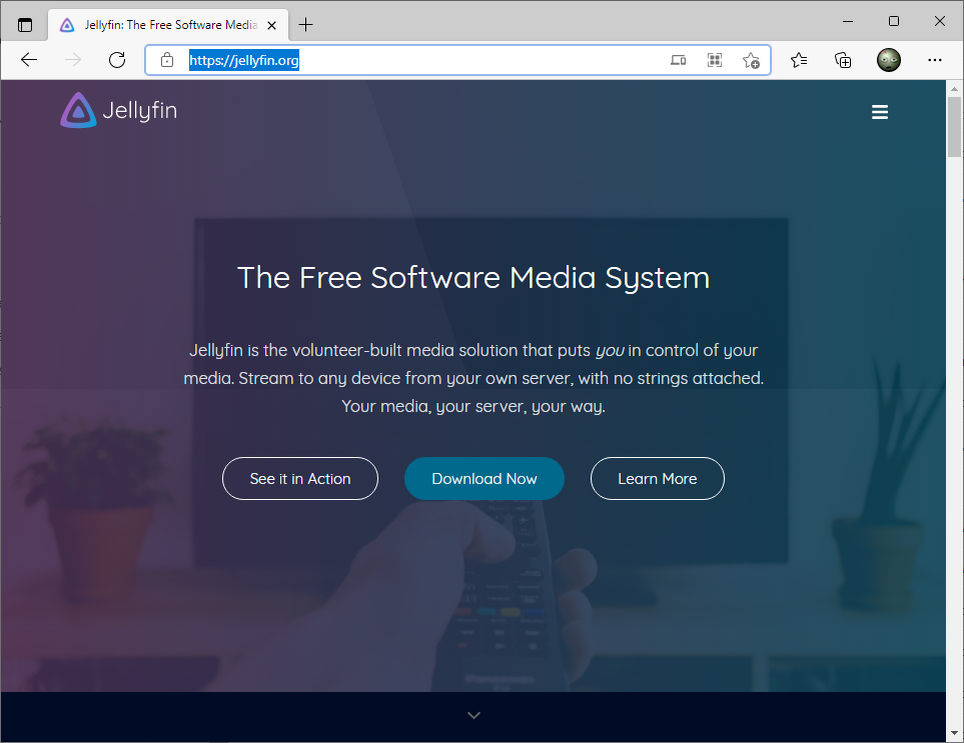Image resolution: width=964 pixels, height=743 pixels.
Task: Select the Jellyfin: The Free Software Media tab
Action: click(168, 25)
